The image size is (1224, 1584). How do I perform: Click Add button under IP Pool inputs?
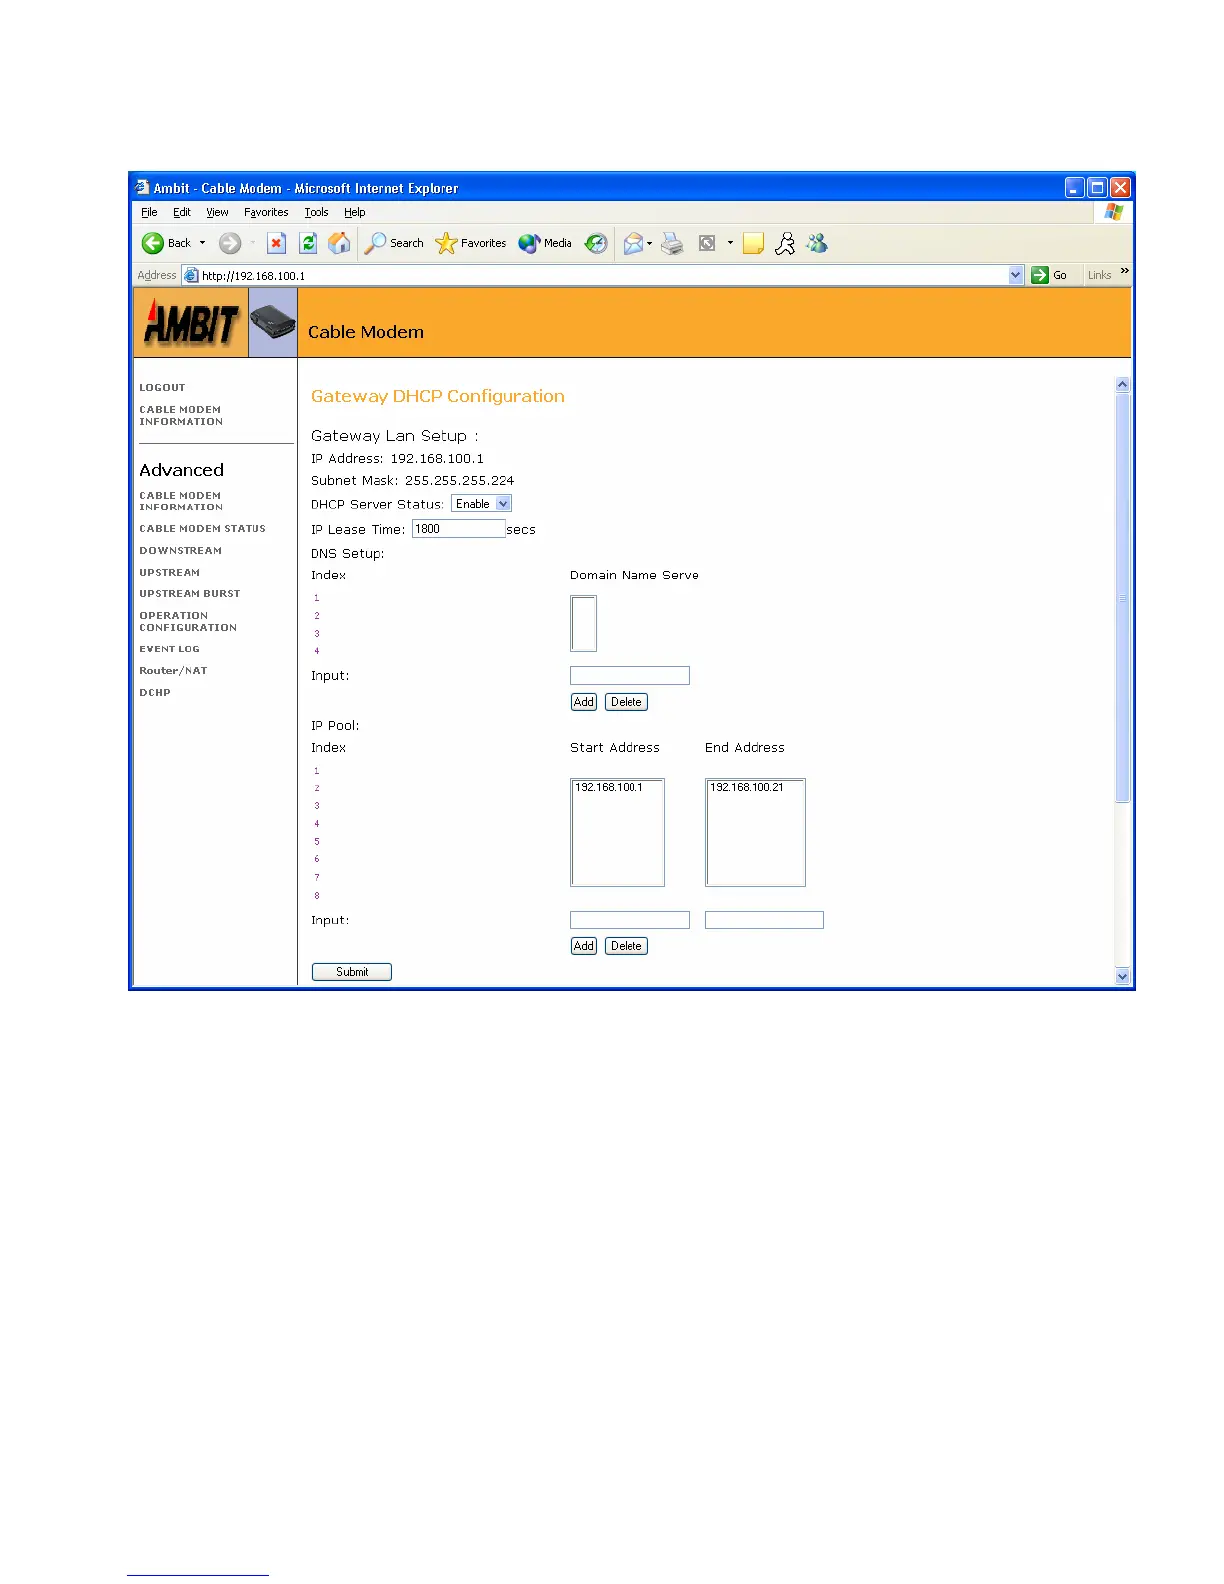coord(584,946)
